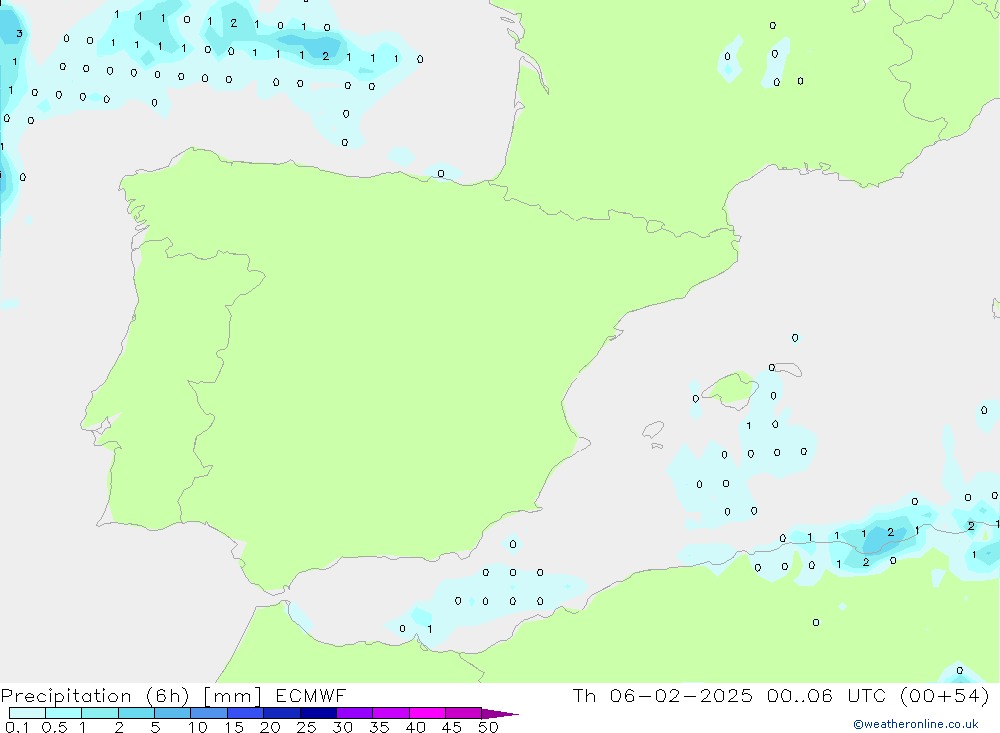Click the swatch for 45 to 50 mm
The width and height of the screenshot is (1000, 733).
point(464,713)
